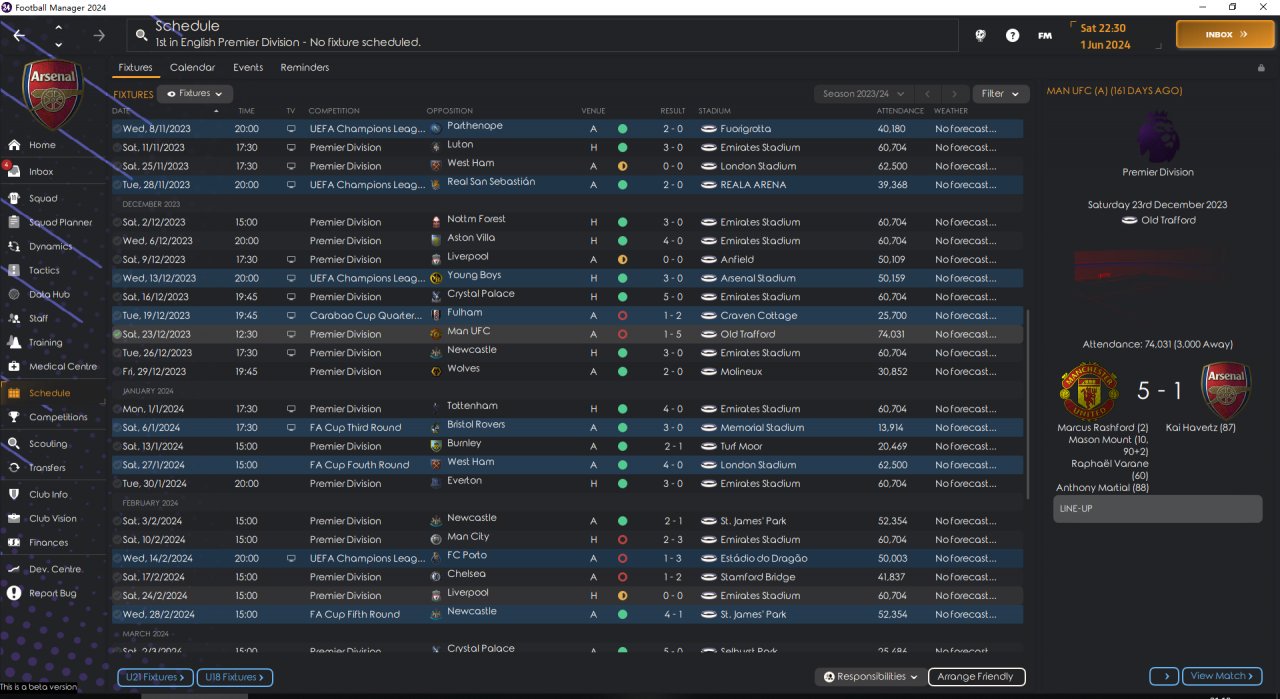Open Report Bug in the sidebar
This screenshot has height=699, width=1280.
(x=53, y=593)
